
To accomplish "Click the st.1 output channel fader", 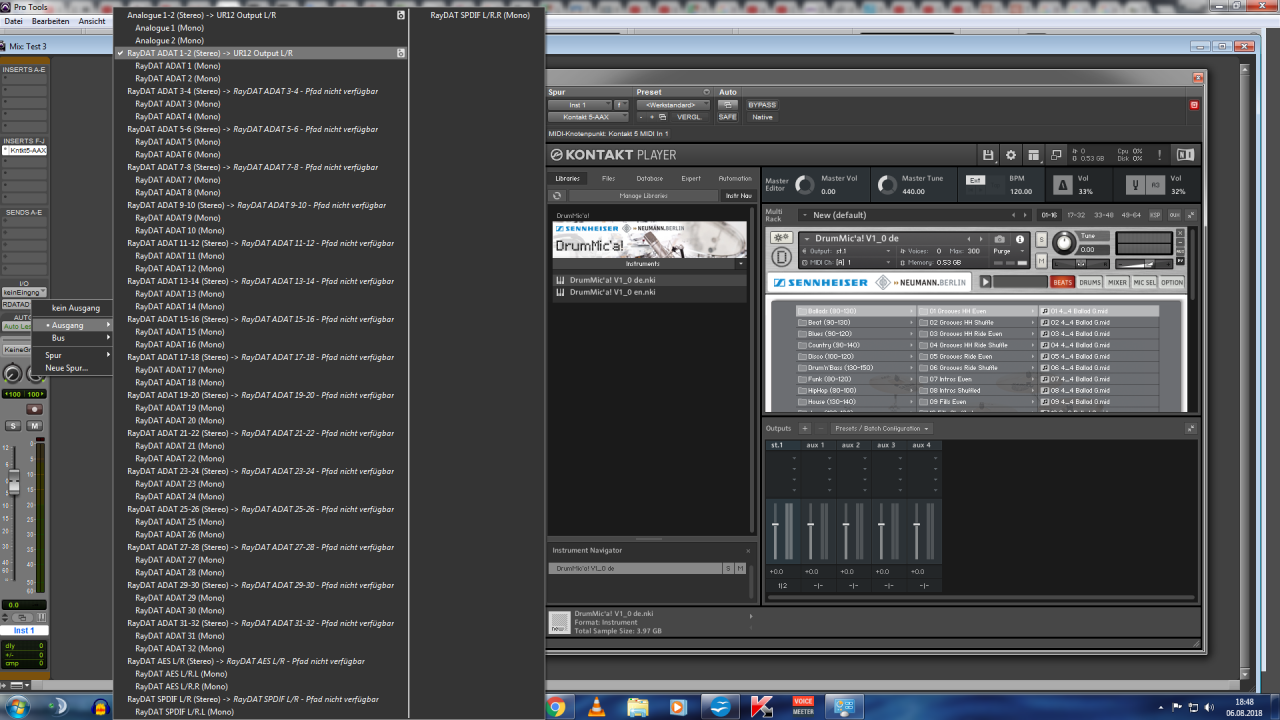I will pyautogui.click(x=776, y=525).
